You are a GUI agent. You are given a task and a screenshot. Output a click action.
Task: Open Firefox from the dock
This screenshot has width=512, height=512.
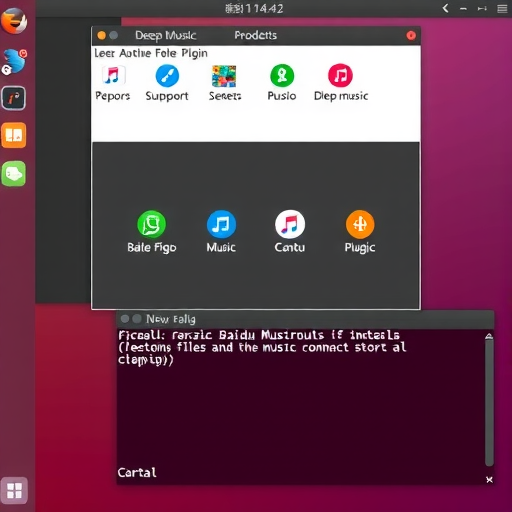tap(14, 21)
